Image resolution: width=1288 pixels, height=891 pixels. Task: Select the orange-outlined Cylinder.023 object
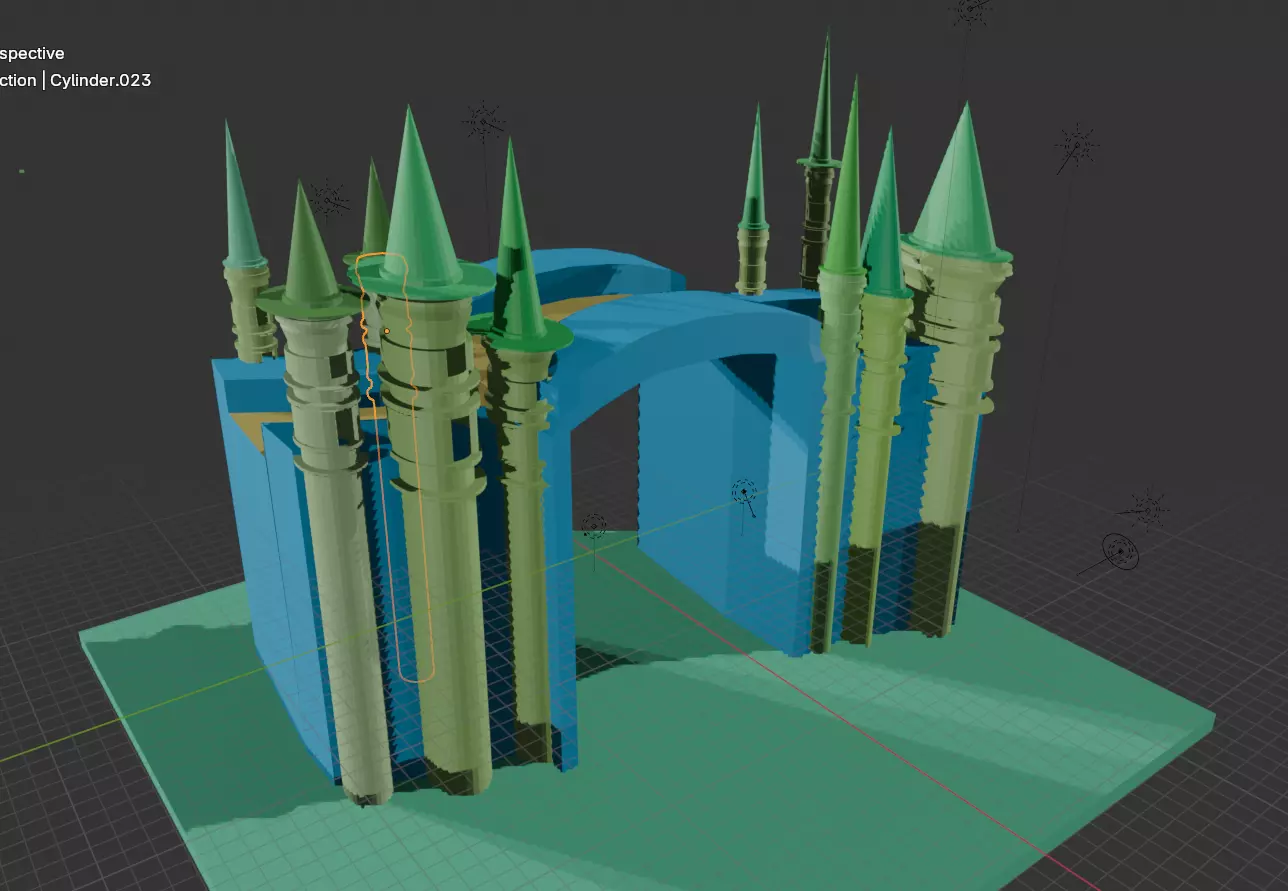(x=397, y=468)
